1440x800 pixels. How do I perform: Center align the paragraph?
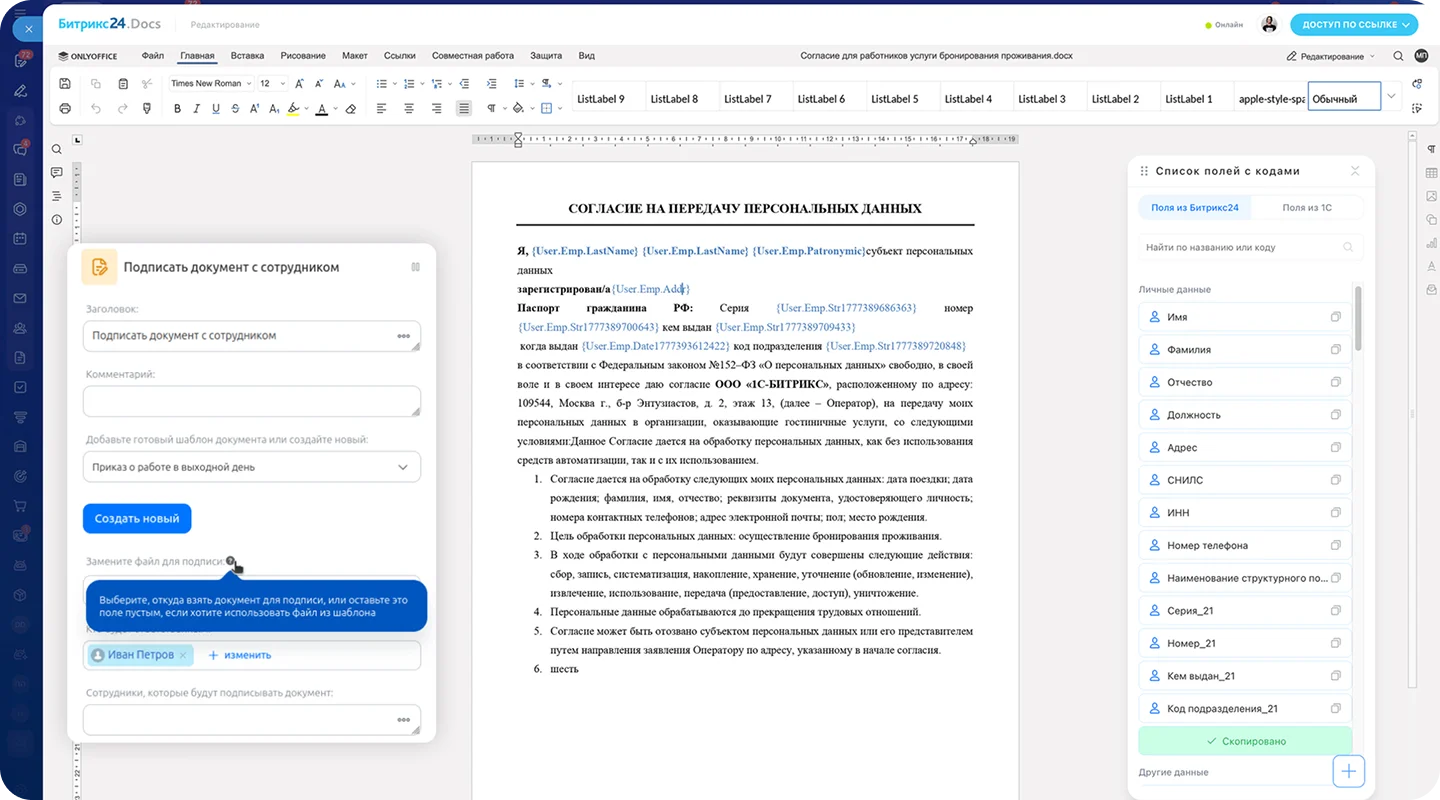tap(409, 108)
